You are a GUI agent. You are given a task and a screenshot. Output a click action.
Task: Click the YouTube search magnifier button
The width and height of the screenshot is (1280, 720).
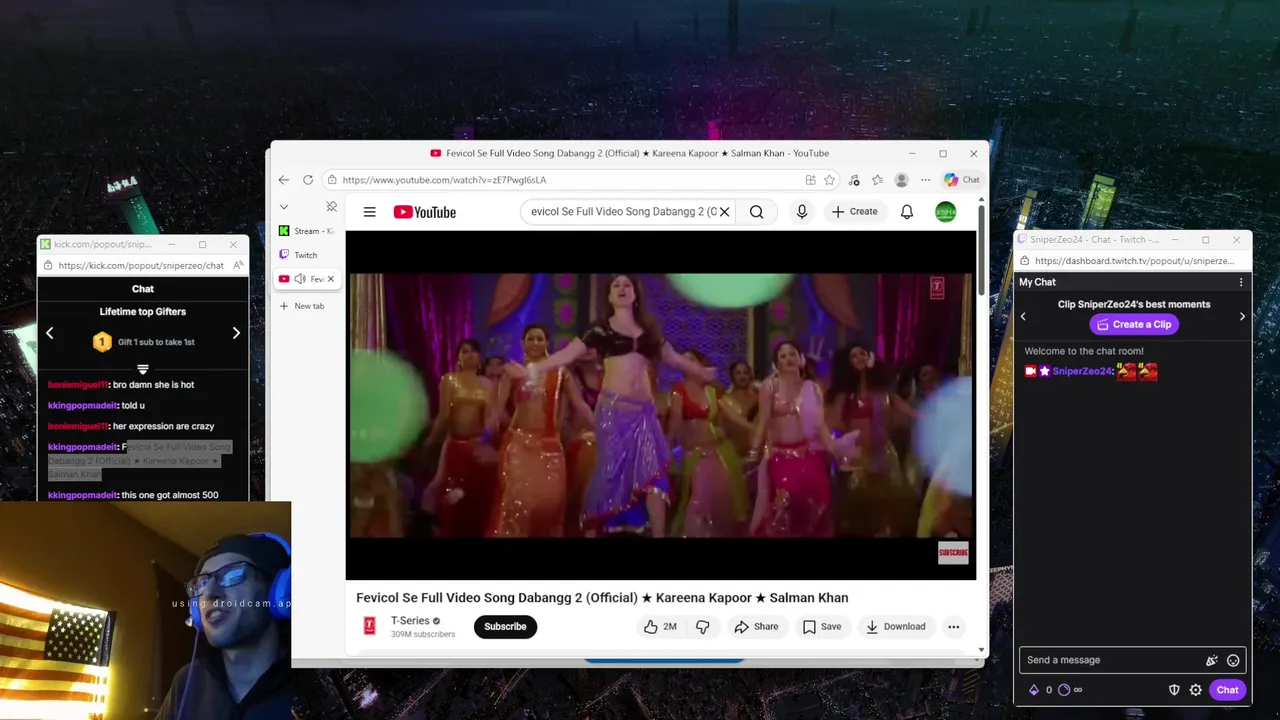click(x=756, y=212)
